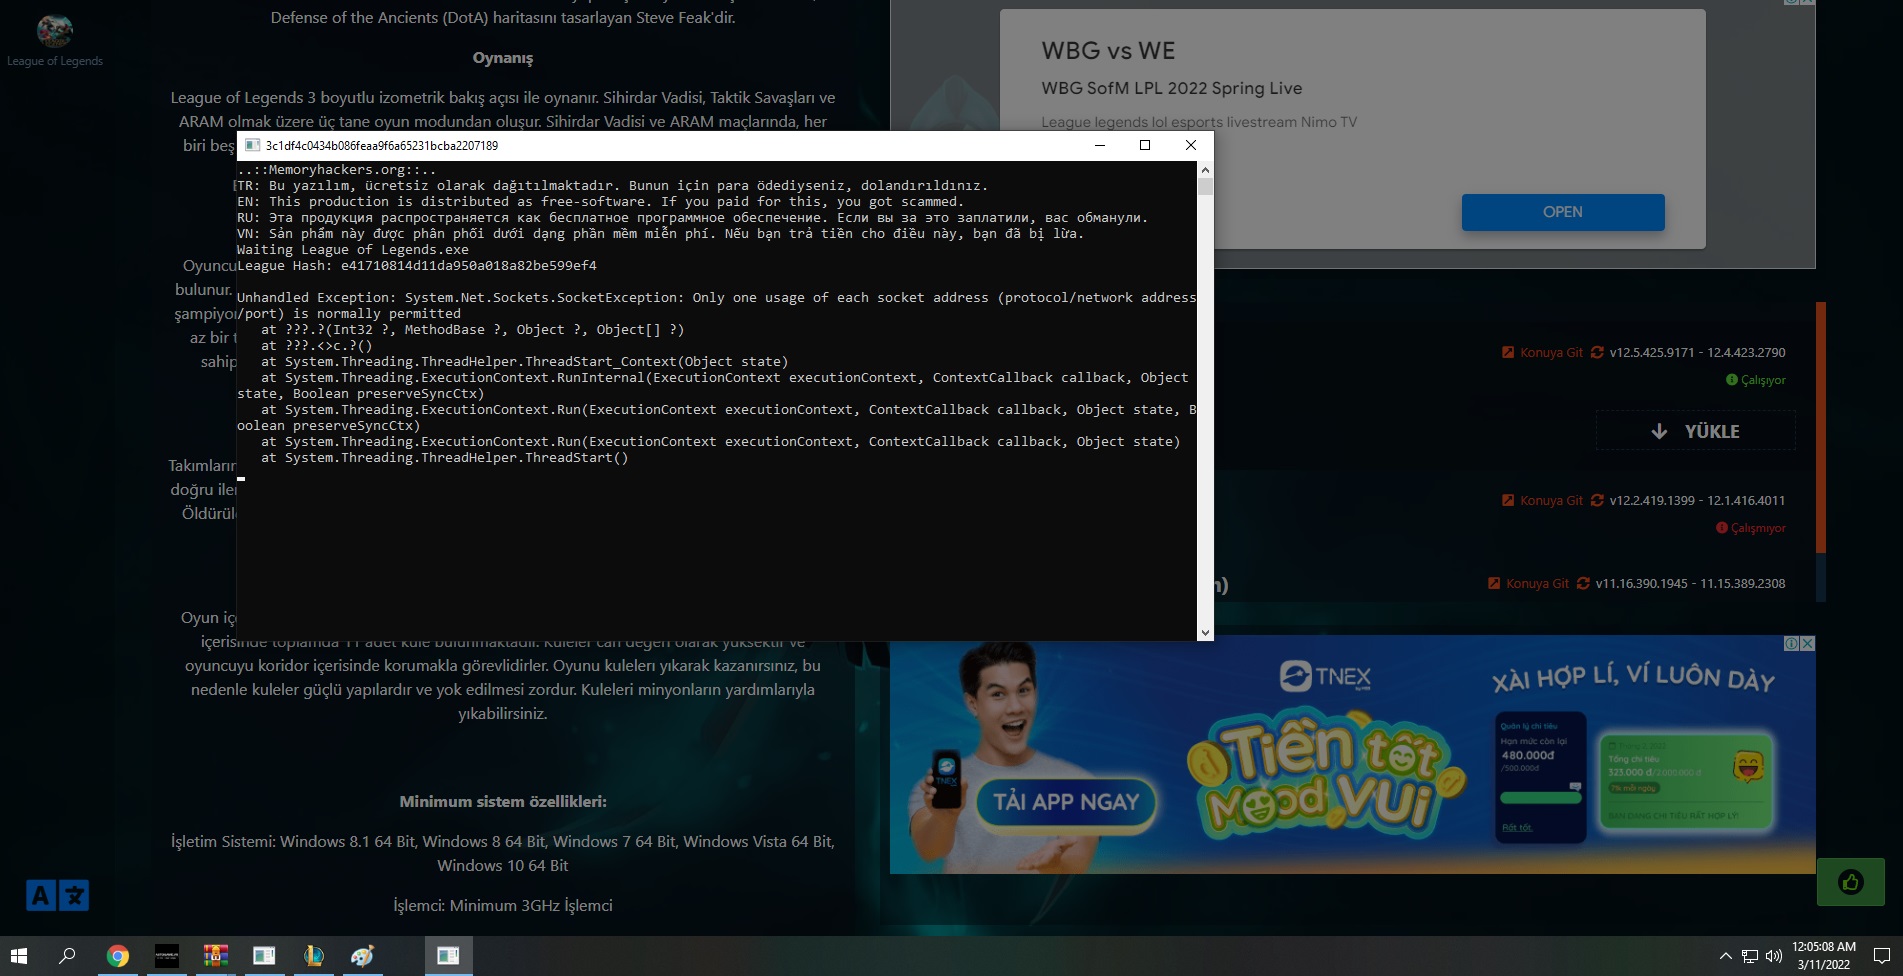Click the Waiting League of Legends.exe line
Screen dimensions: 1903x976
tap(353, 250)
